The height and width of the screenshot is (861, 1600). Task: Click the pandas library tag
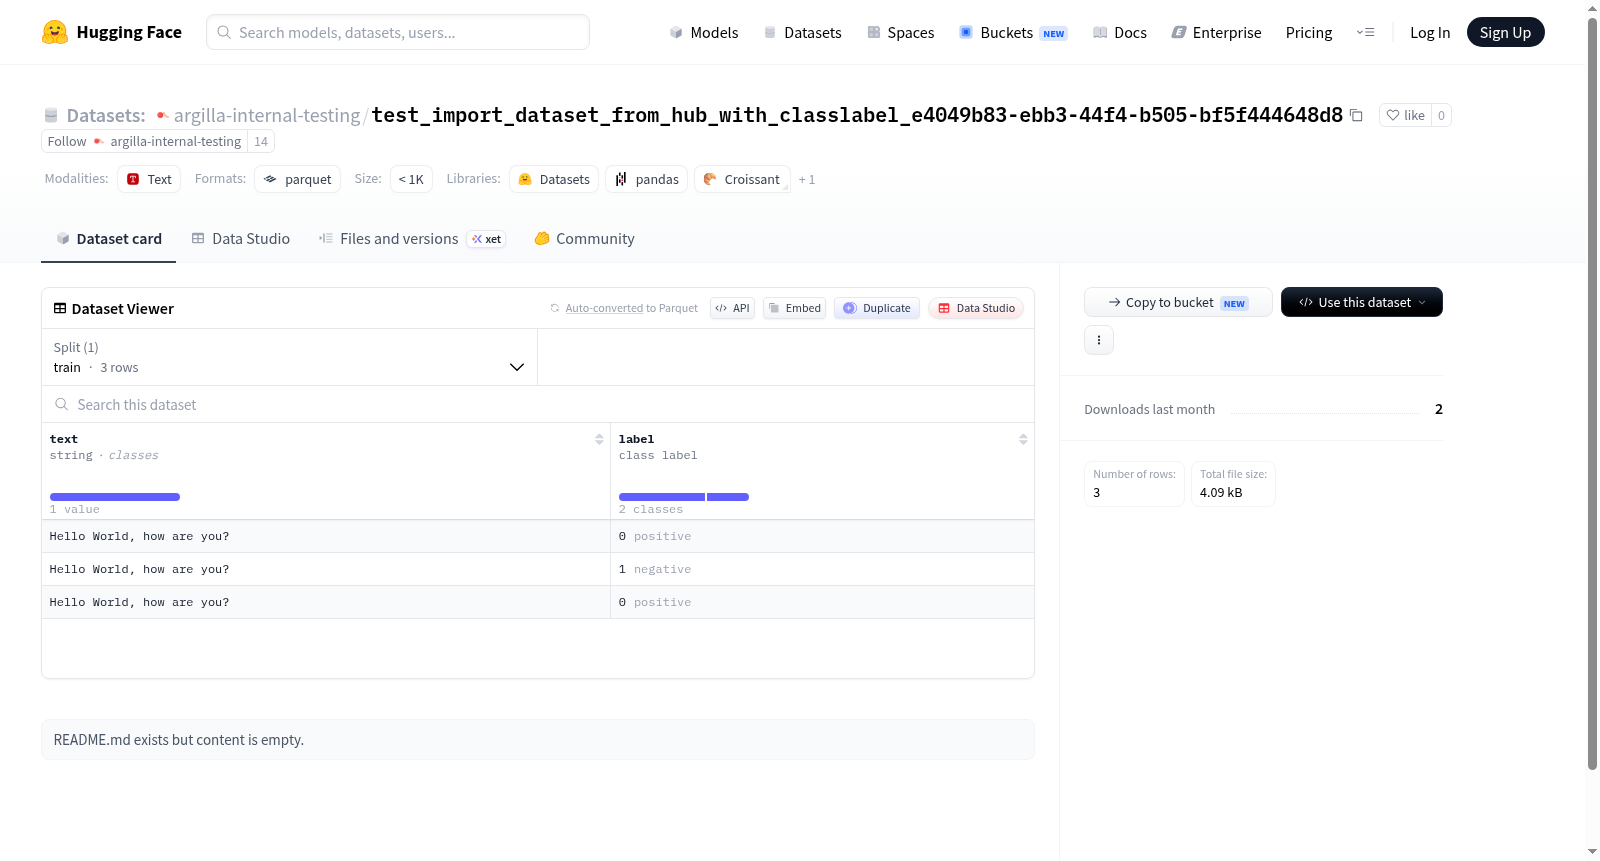[646, 179]
